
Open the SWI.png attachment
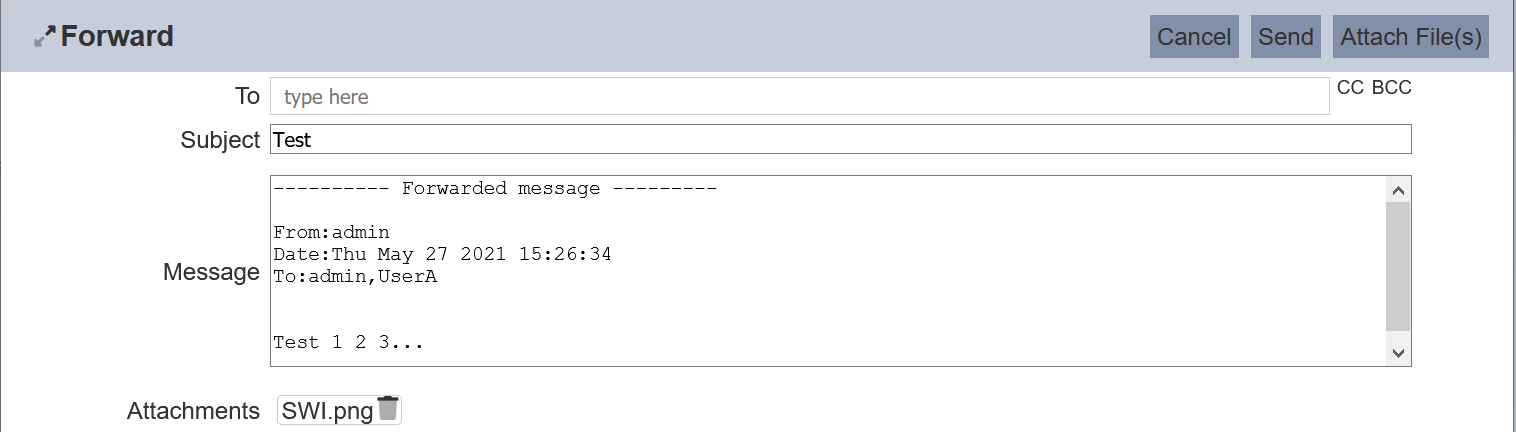[x=327, y=411]
